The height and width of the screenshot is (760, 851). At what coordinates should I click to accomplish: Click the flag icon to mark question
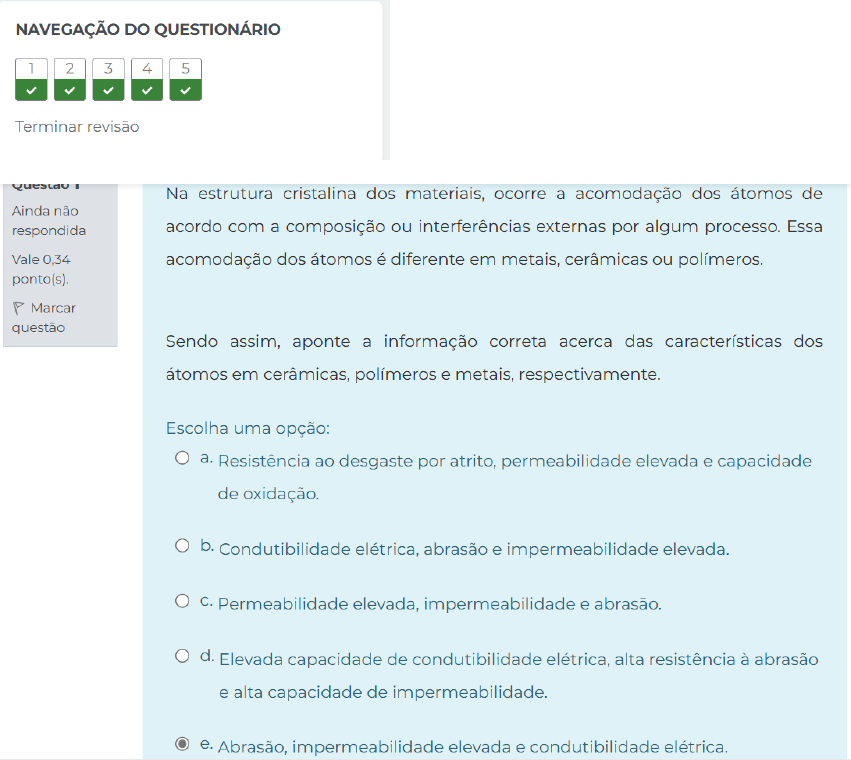click(18, 308)
